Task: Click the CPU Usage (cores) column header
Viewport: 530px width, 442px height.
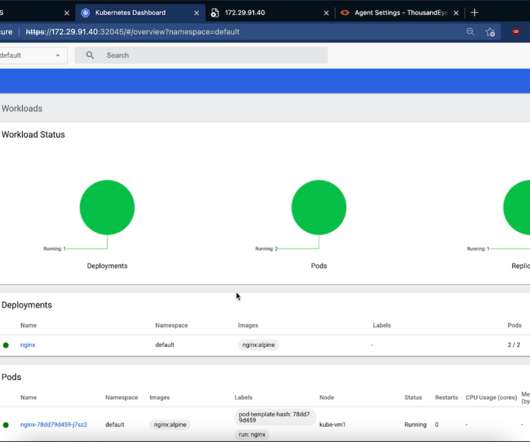Action: click(x=491, y=397)
